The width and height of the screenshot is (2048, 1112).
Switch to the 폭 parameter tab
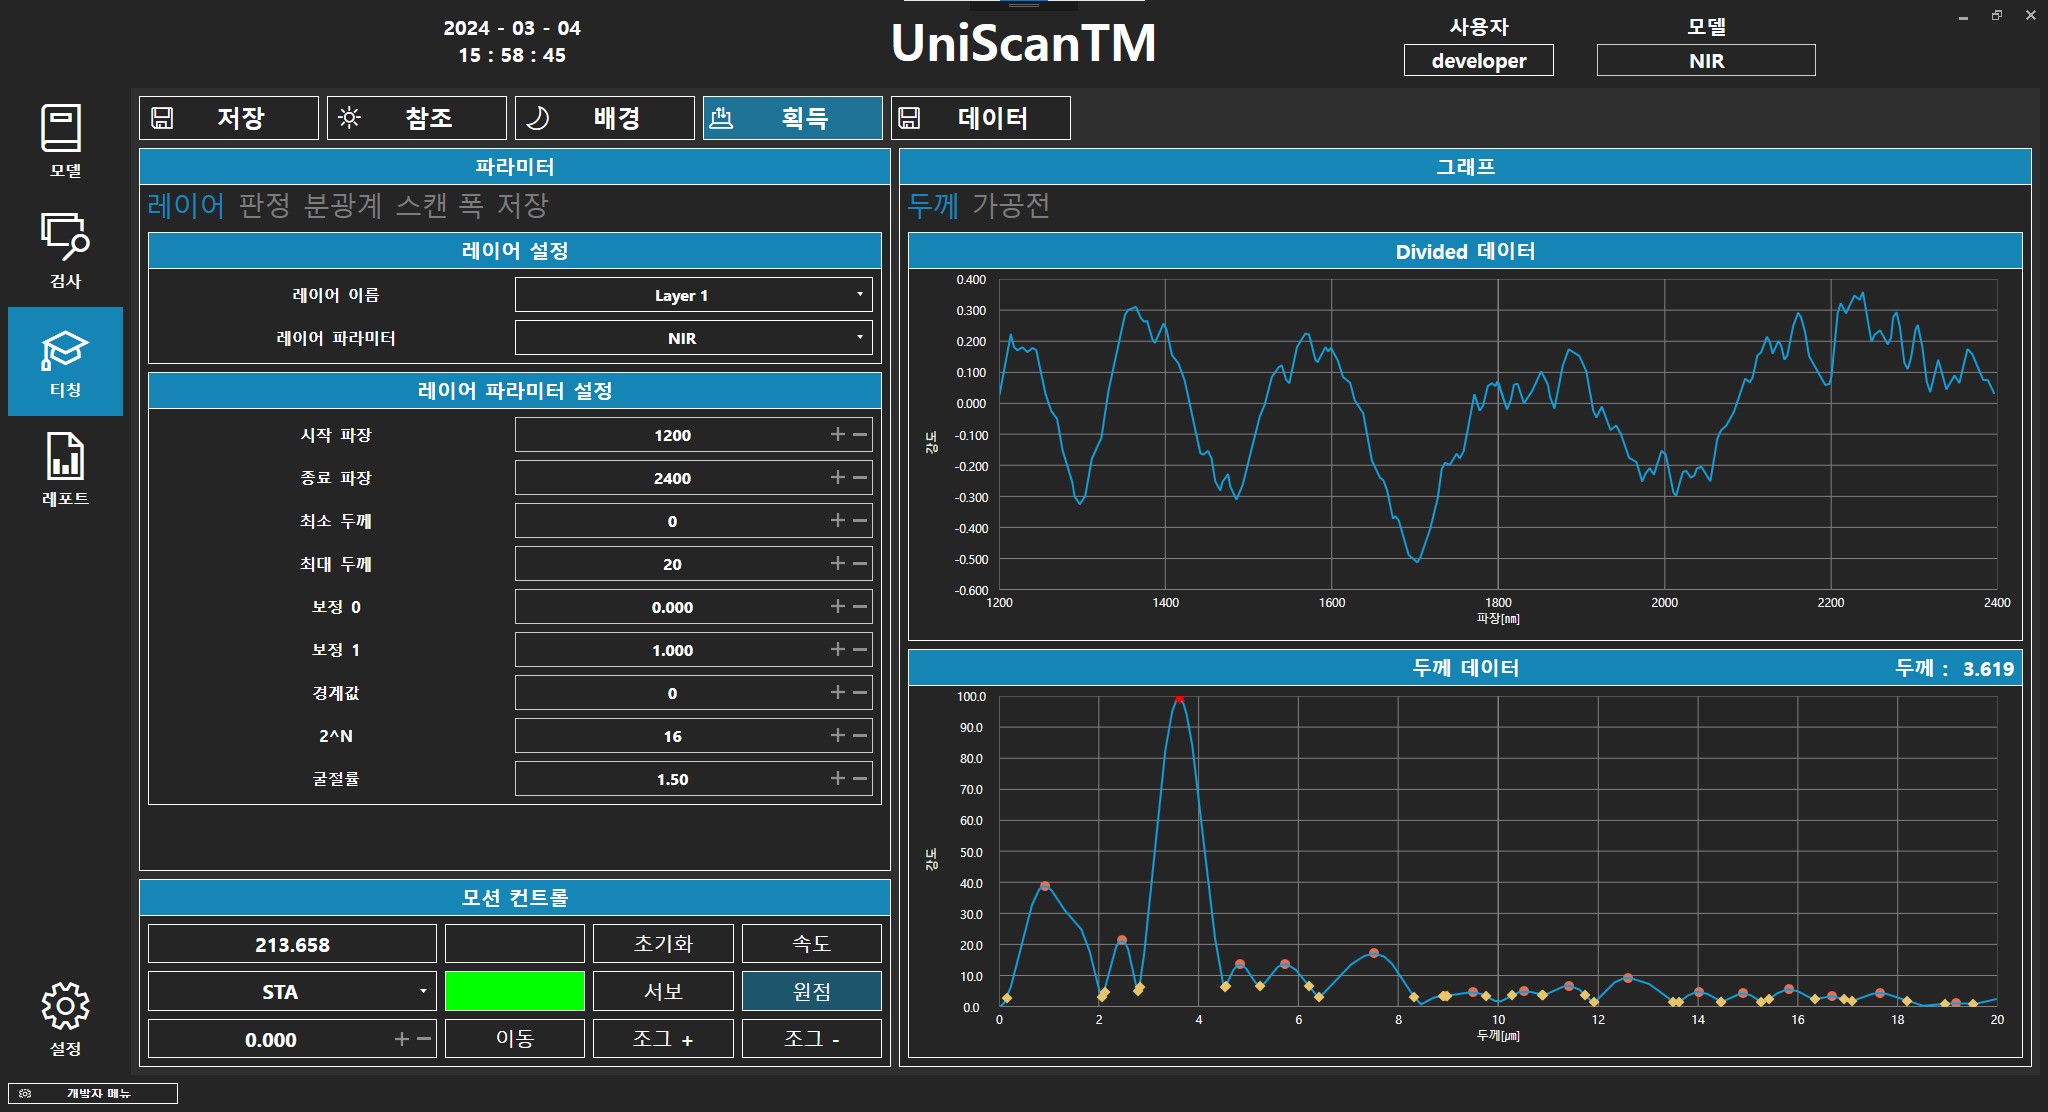[x=472, y=205]
